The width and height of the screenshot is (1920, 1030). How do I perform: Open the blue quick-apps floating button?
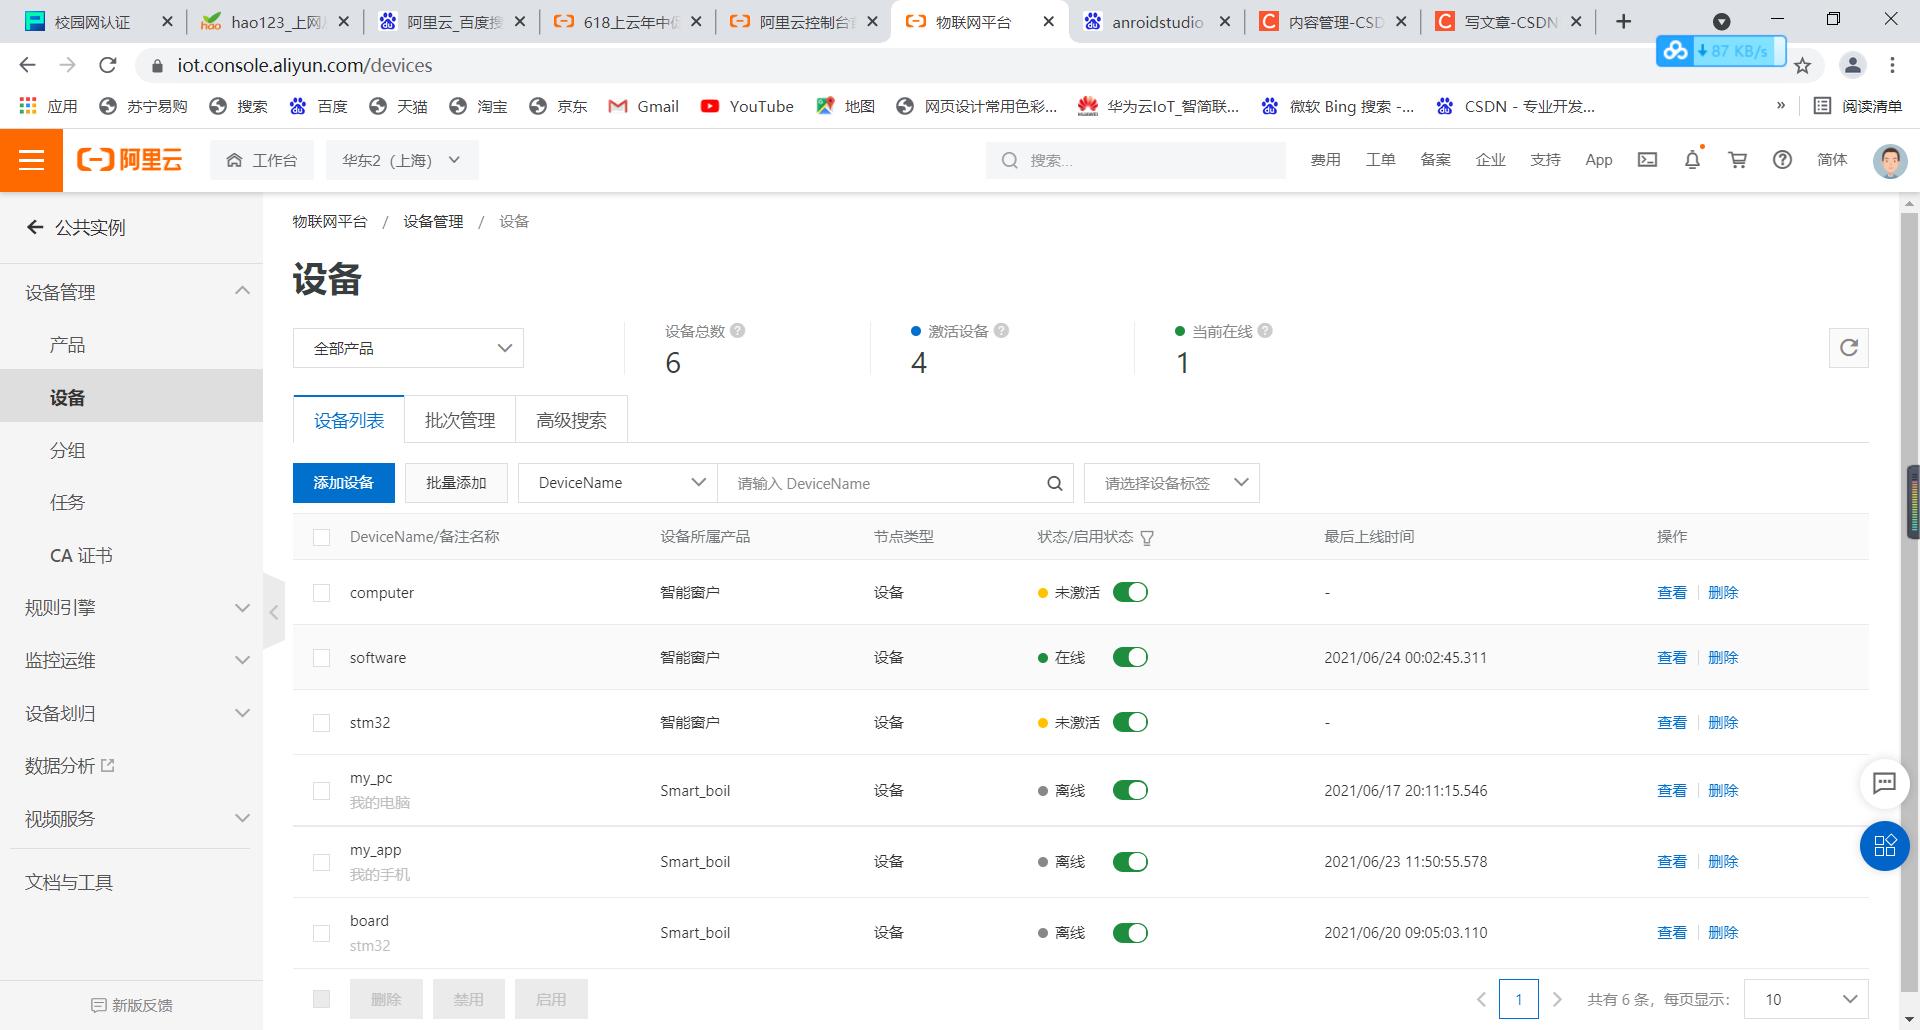(x=1884, y=846)
